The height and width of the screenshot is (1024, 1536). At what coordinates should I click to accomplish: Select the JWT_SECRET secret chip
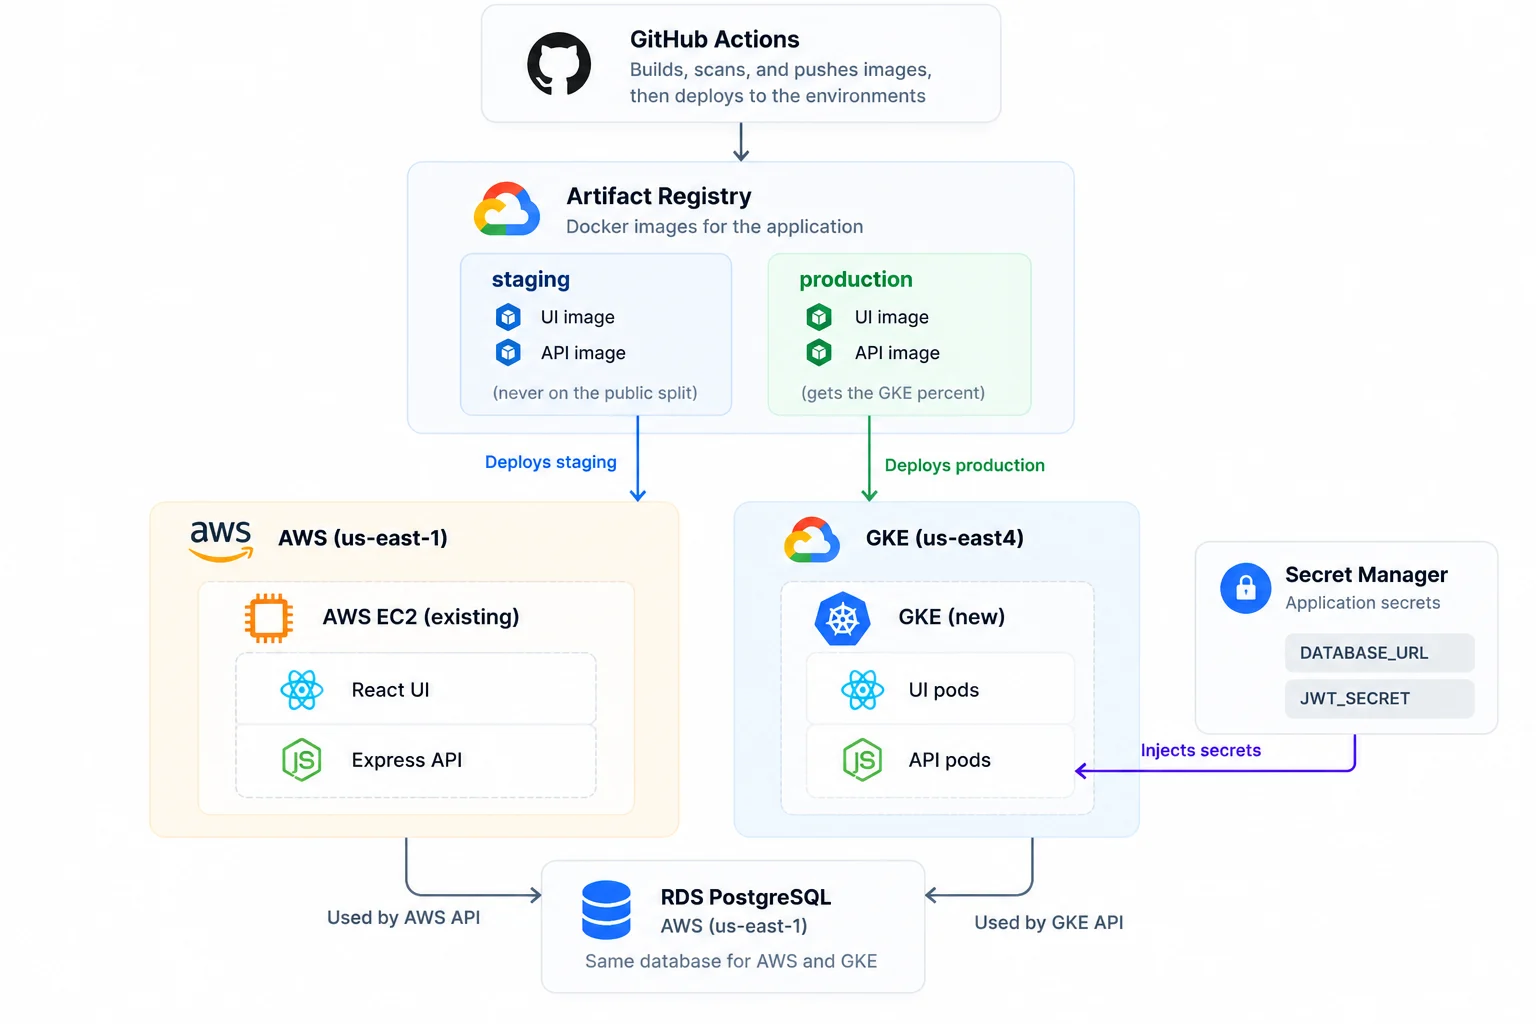coord(1379,699)
